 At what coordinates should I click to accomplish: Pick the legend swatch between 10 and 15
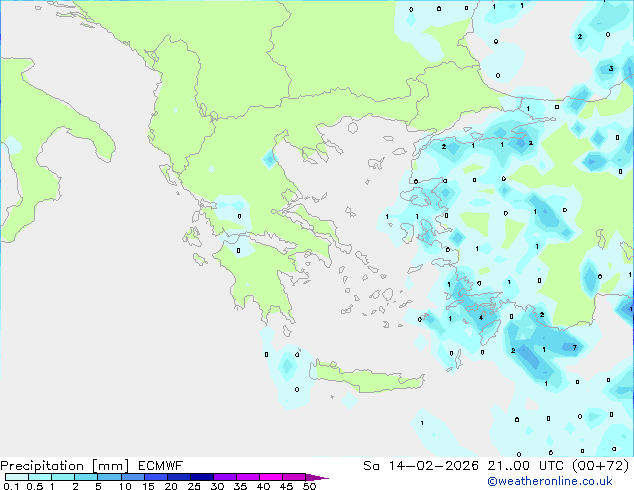133,477
